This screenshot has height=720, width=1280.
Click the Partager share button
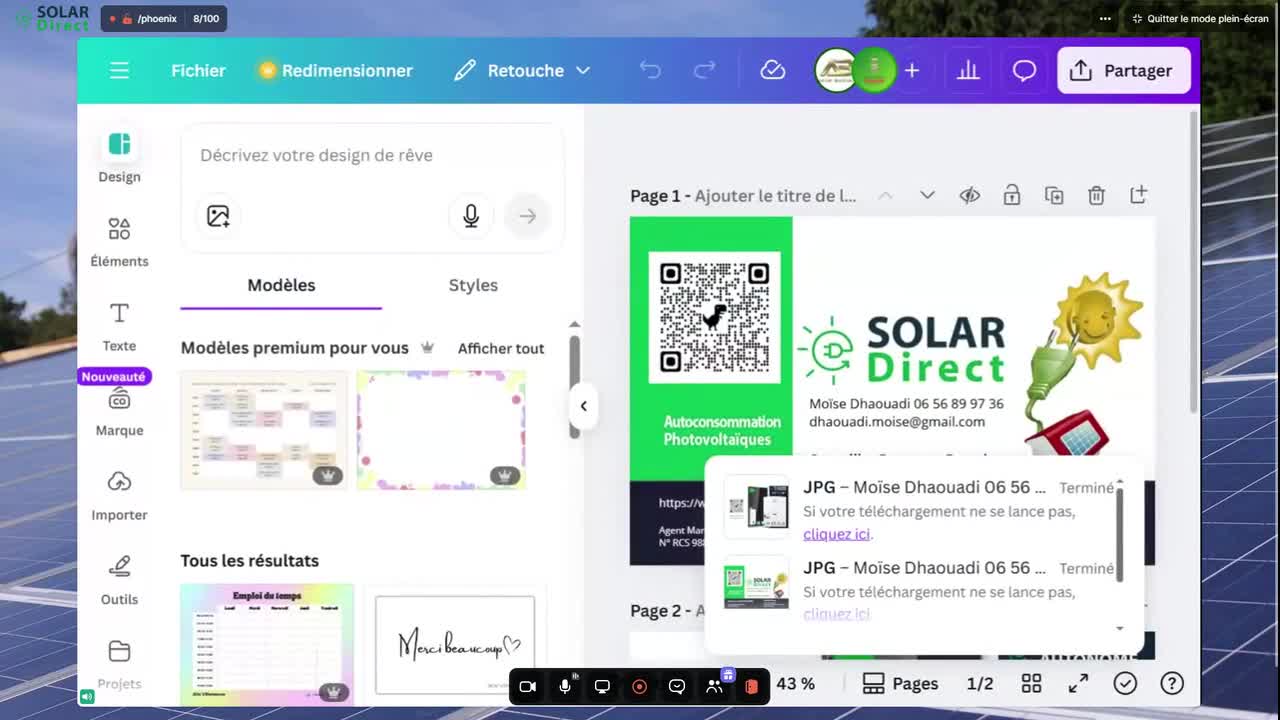(x=1123, y=71)
